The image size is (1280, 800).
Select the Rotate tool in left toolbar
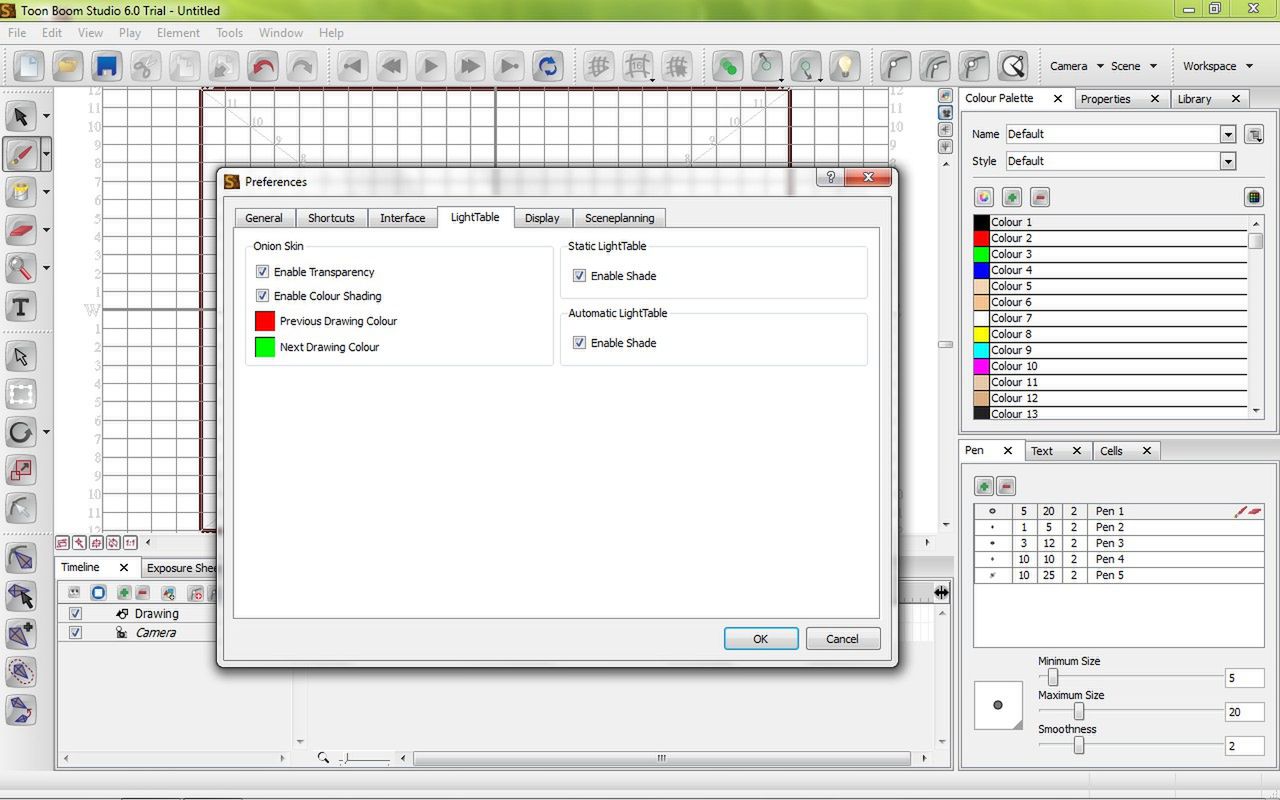click(x=21, y=432)
